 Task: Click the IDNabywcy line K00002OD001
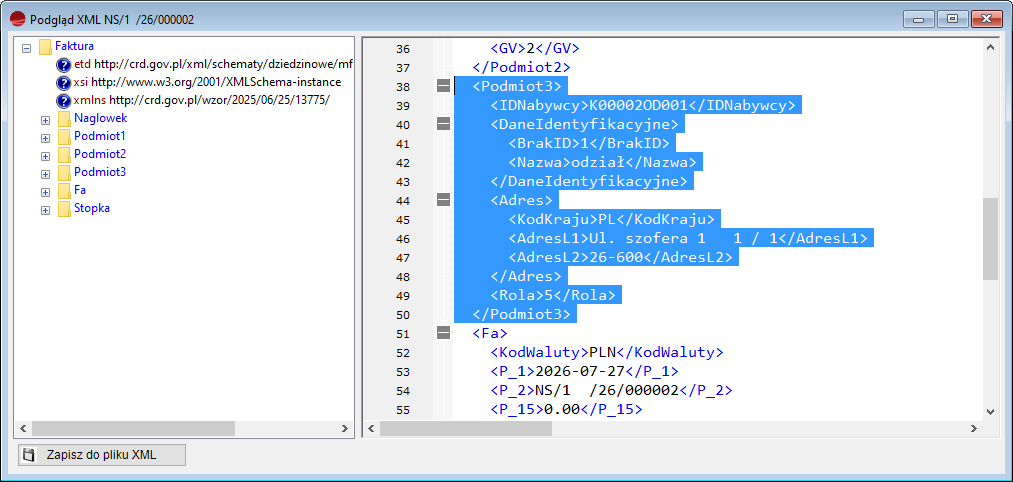coord(645,105)
